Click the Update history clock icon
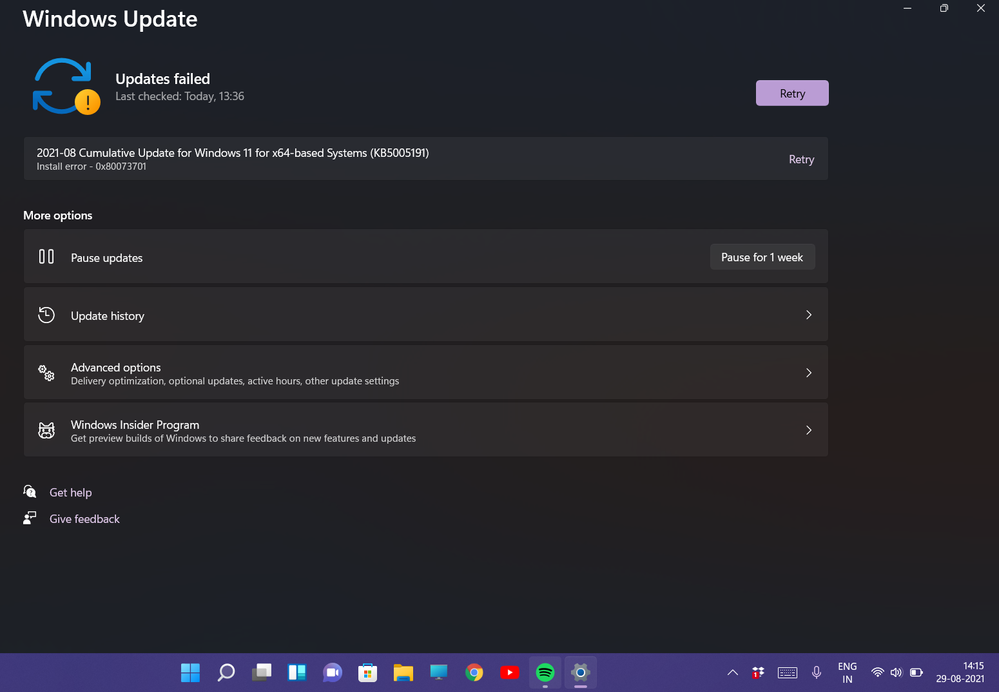Image resolution: width=999 pixels, height=692 pixels. point(46,314)
